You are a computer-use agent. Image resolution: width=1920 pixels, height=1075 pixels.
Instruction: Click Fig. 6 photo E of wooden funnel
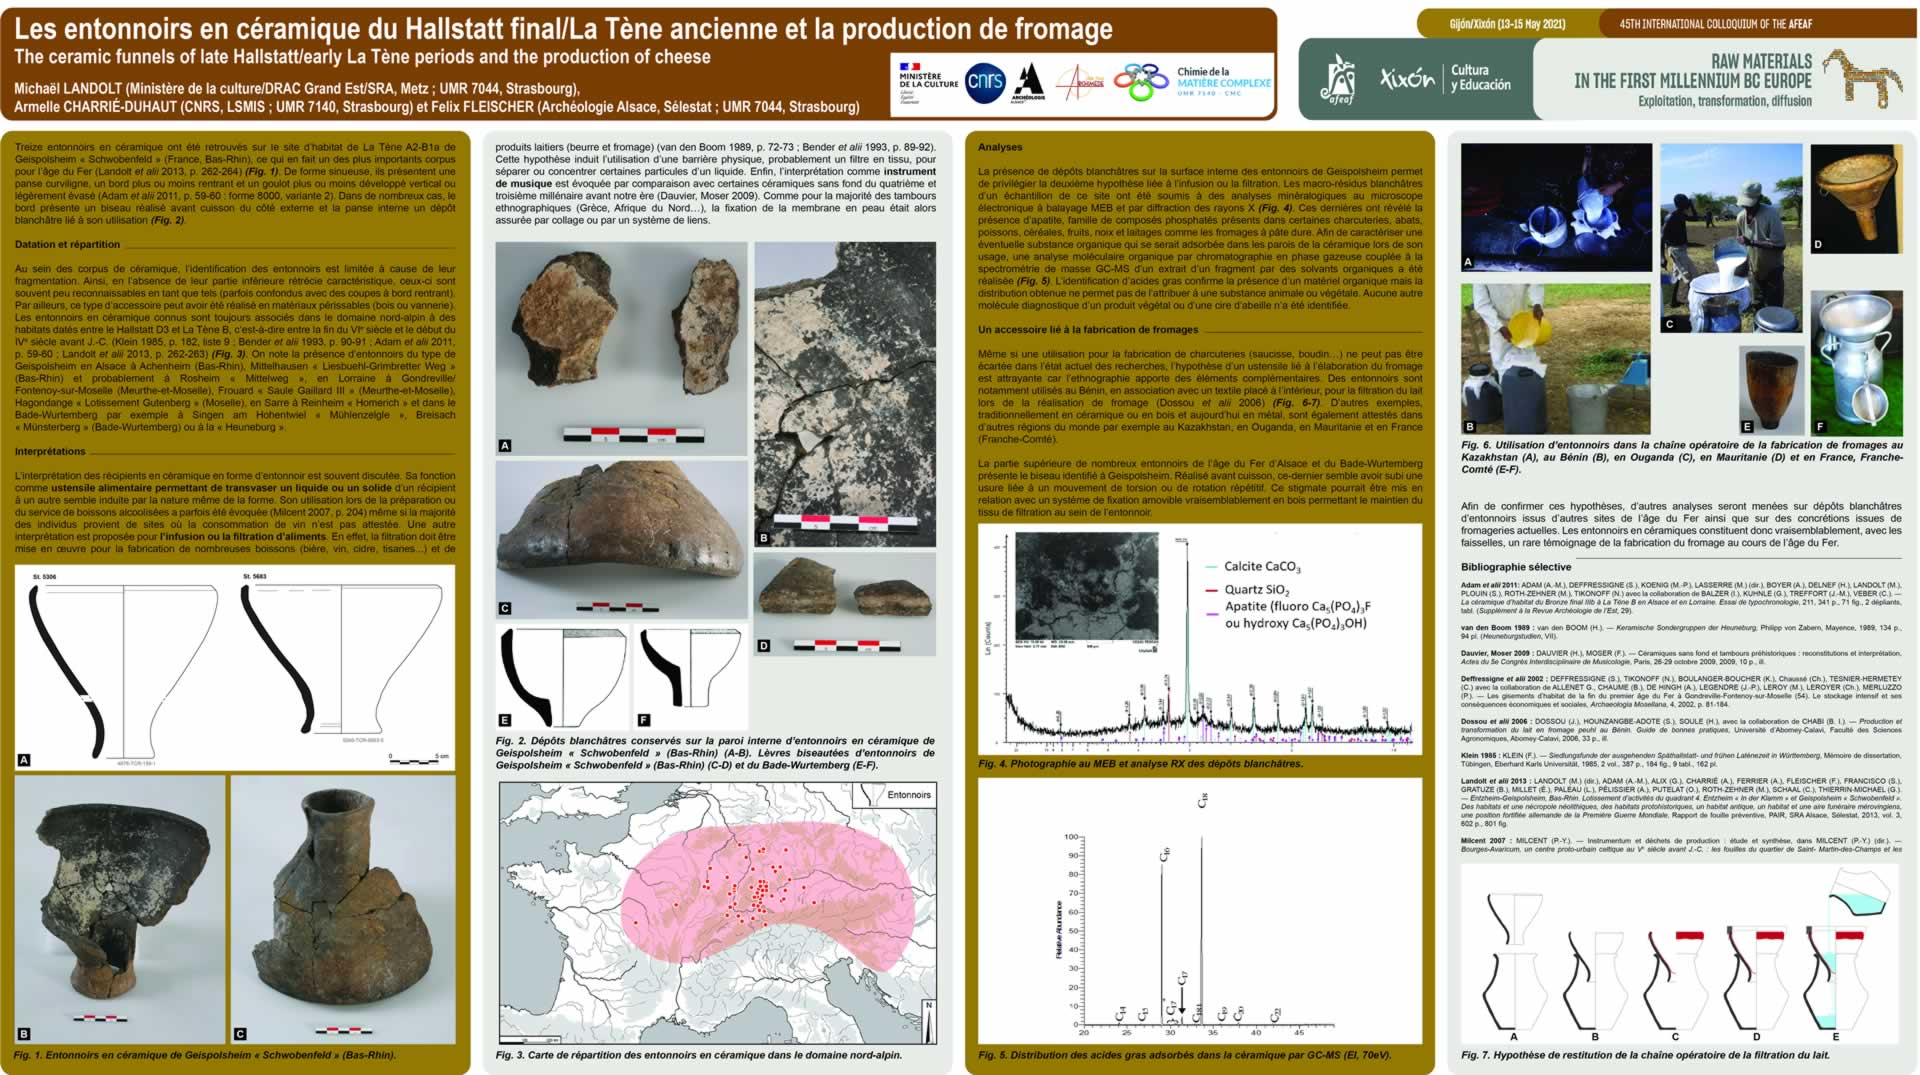coord(1771,389)
